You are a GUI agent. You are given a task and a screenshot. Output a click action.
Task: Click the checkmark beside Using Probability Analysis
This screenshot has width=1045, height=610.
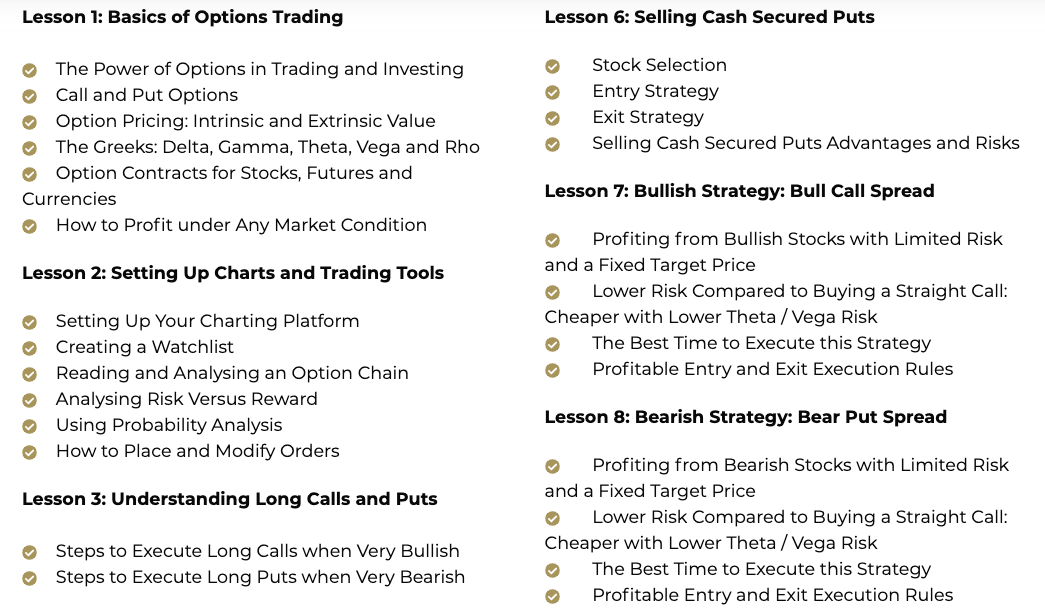pyautogui.click(x=29, y=427)
